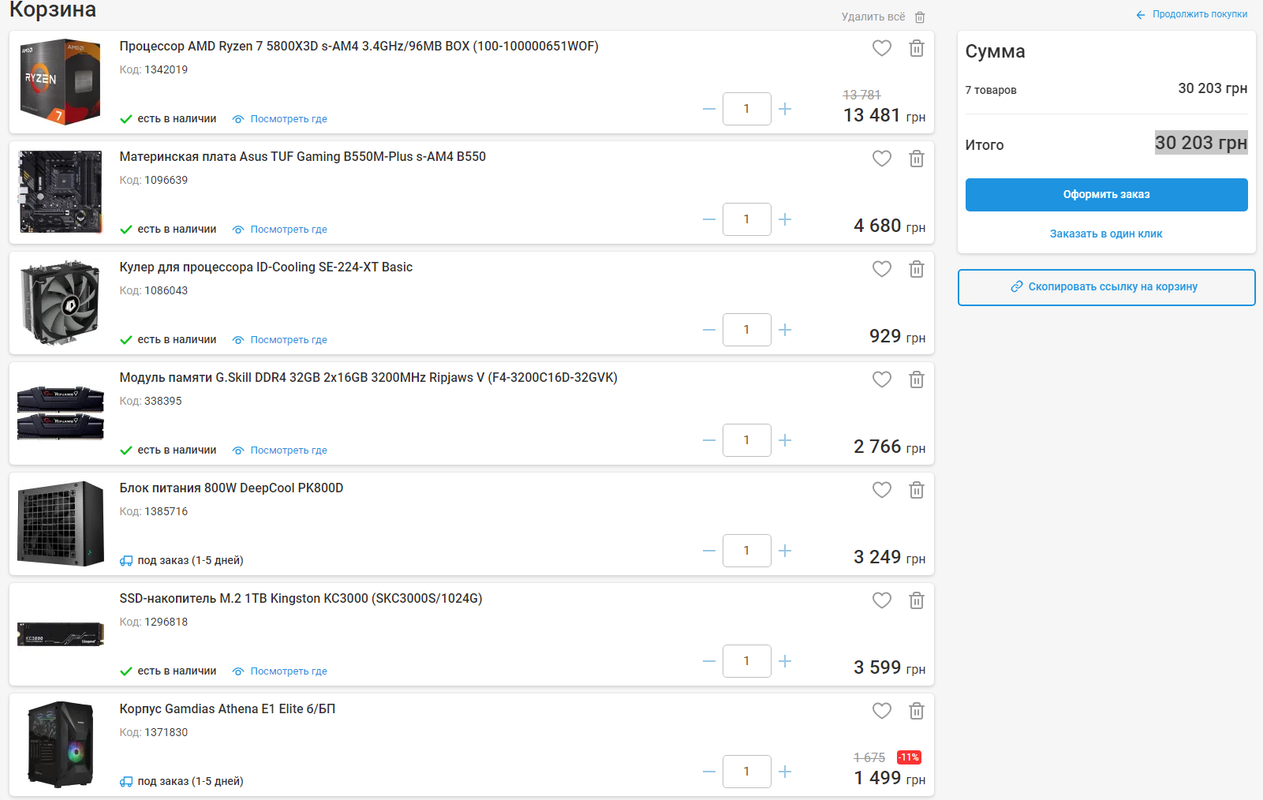1263x800 pixels.
Task: Decrease G.Skill Ripjaws V memory quantity
Action: [x=709, y=440]
